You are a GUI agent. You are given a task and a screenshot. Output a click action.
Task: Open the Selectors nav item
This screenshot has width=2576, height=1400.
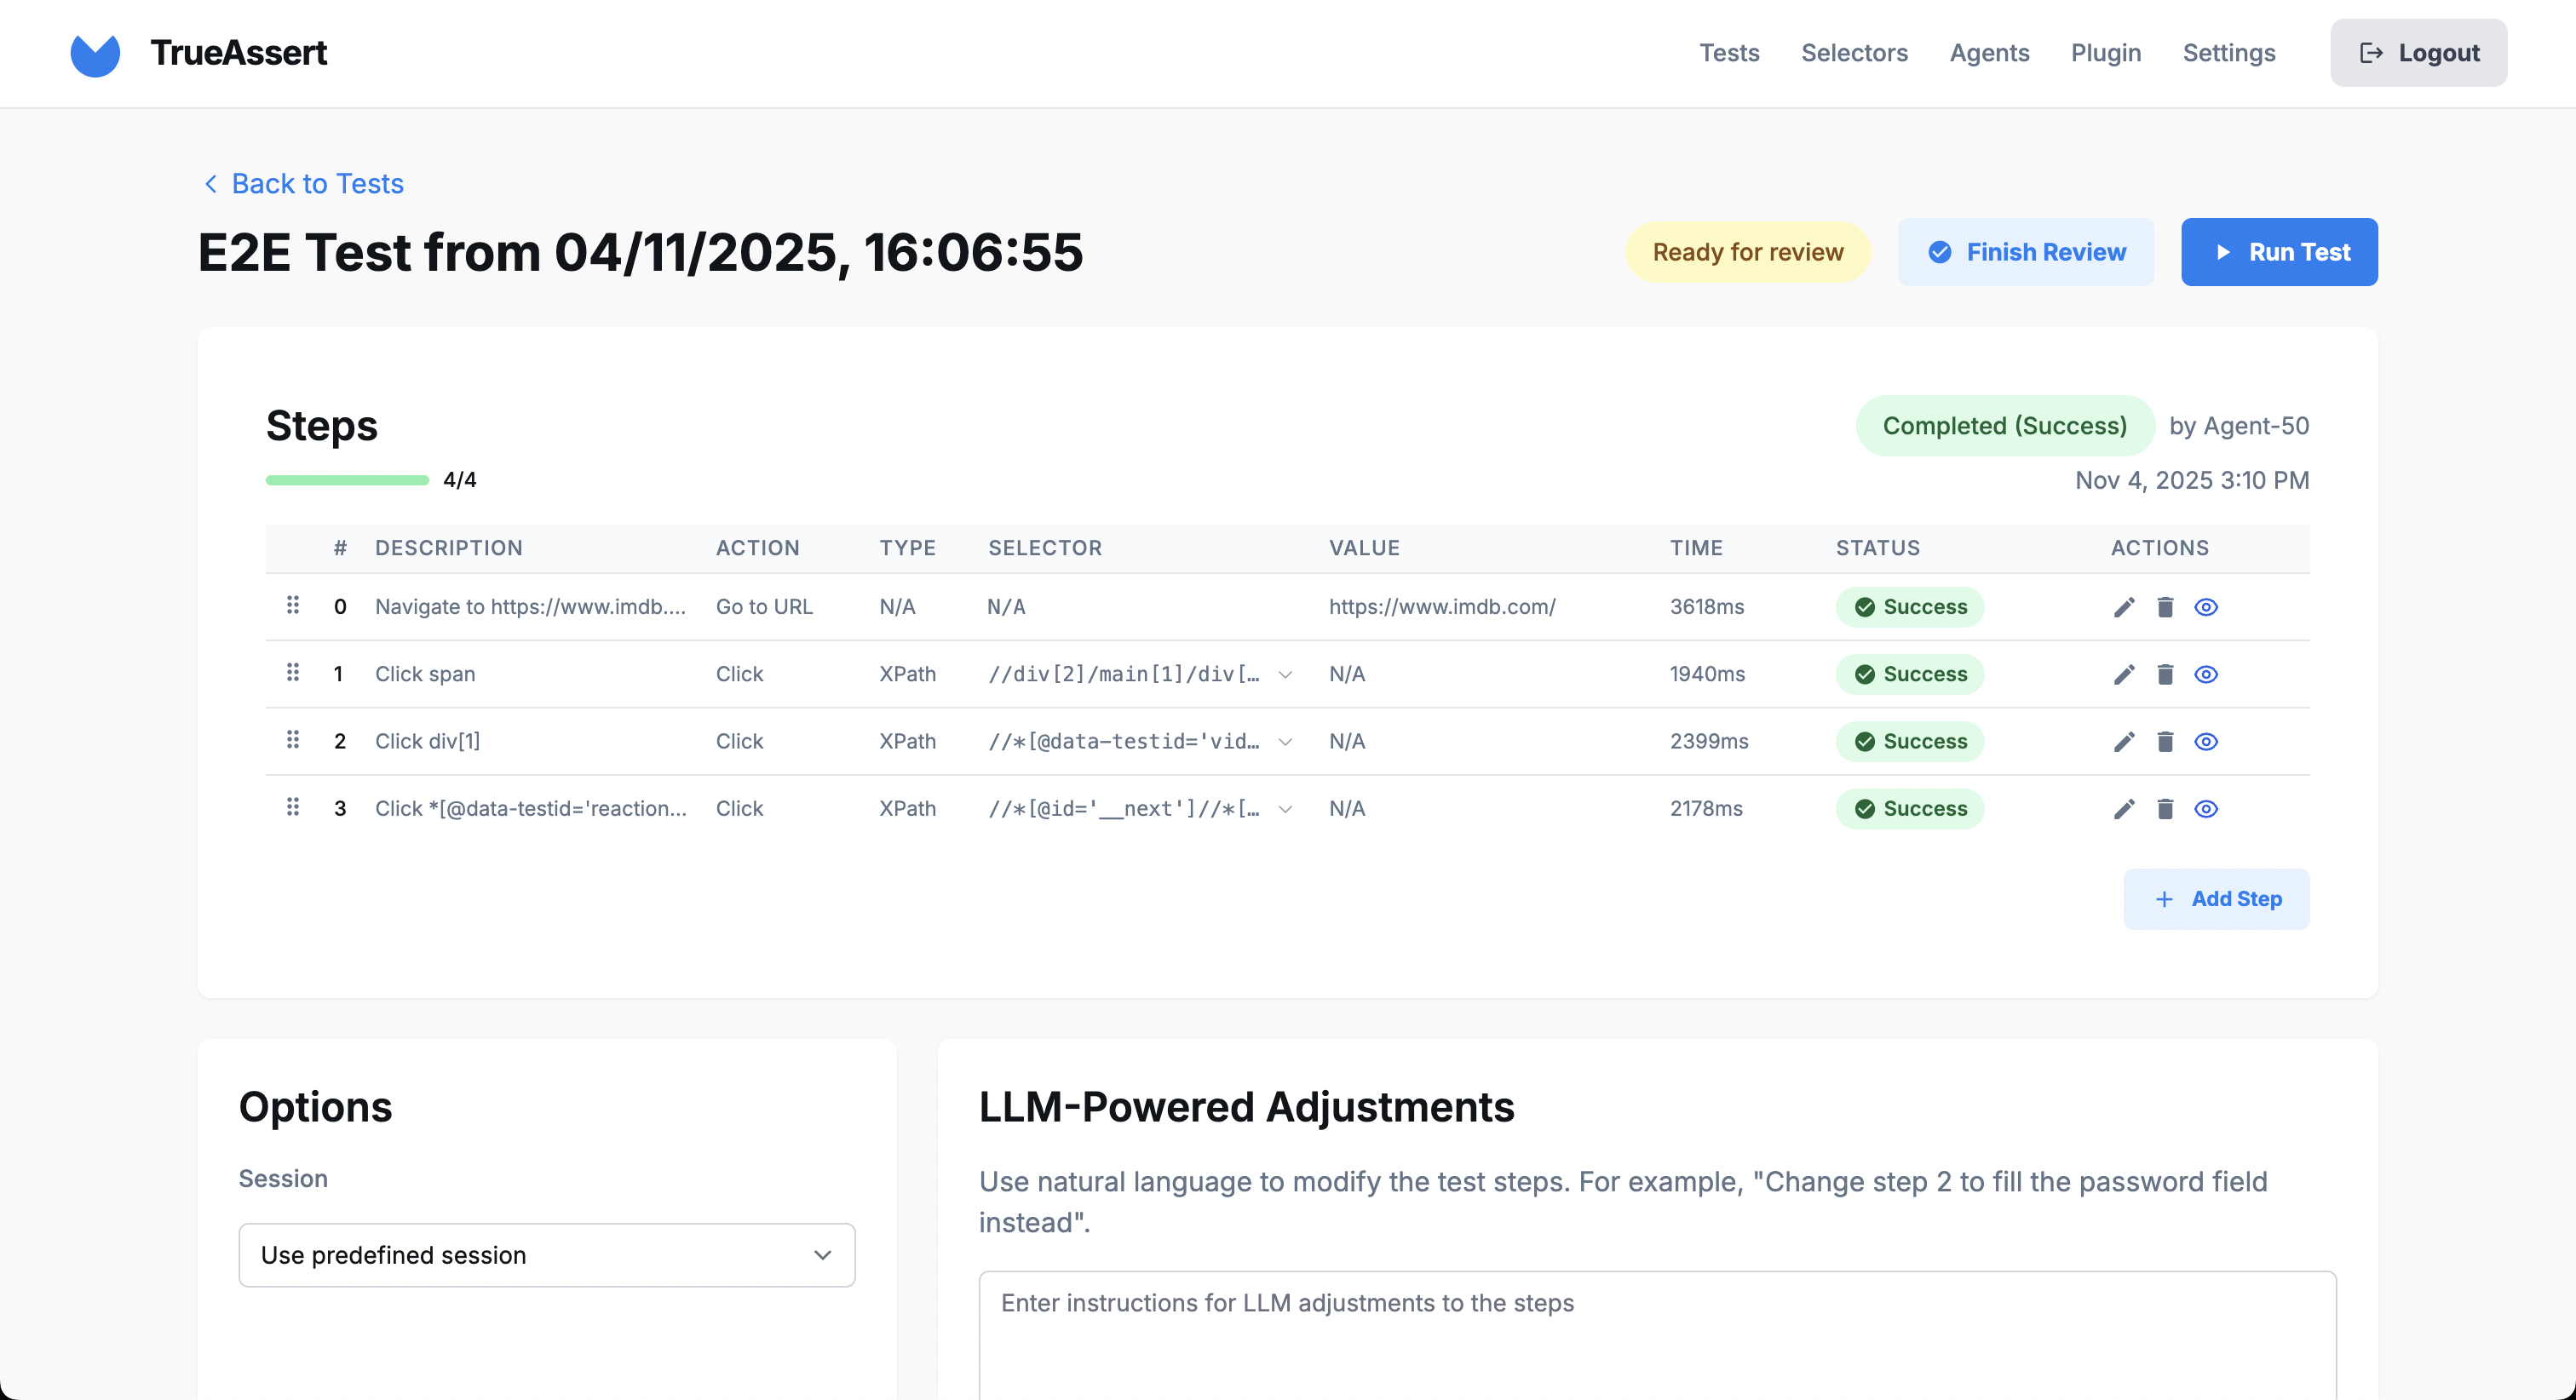(x=1854, y=53)
